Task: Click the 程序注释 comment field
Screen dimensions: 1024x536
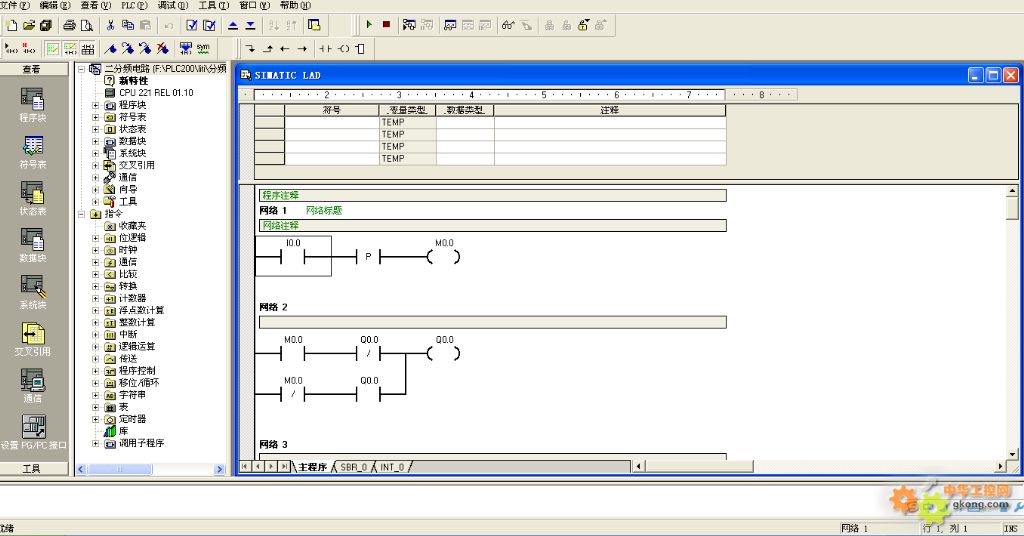Action: click(492, 195)
